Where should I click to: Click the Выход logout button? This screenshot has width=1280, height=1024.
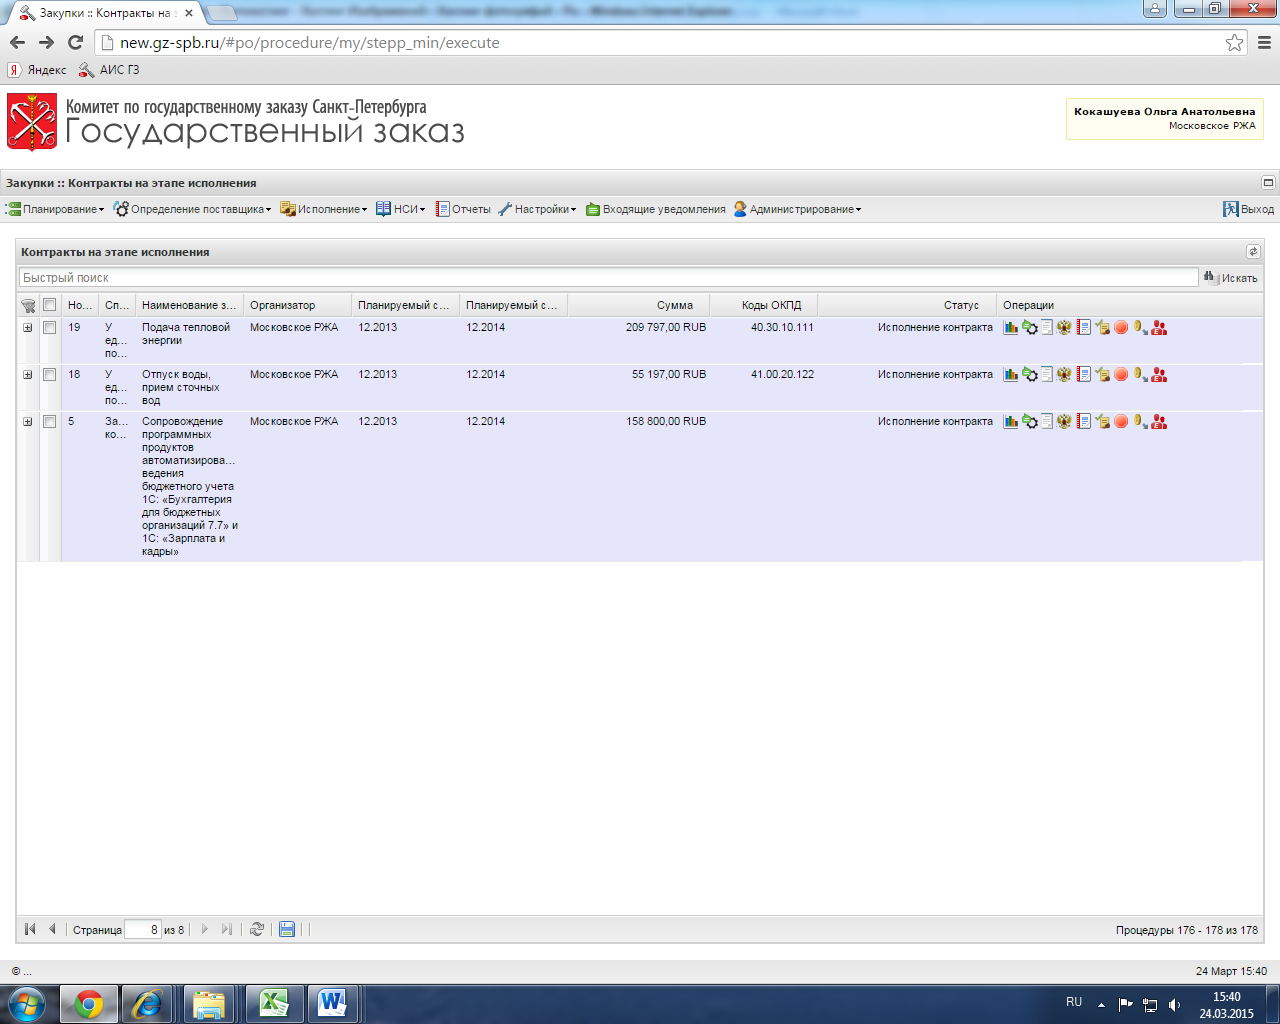(1249, 209)
